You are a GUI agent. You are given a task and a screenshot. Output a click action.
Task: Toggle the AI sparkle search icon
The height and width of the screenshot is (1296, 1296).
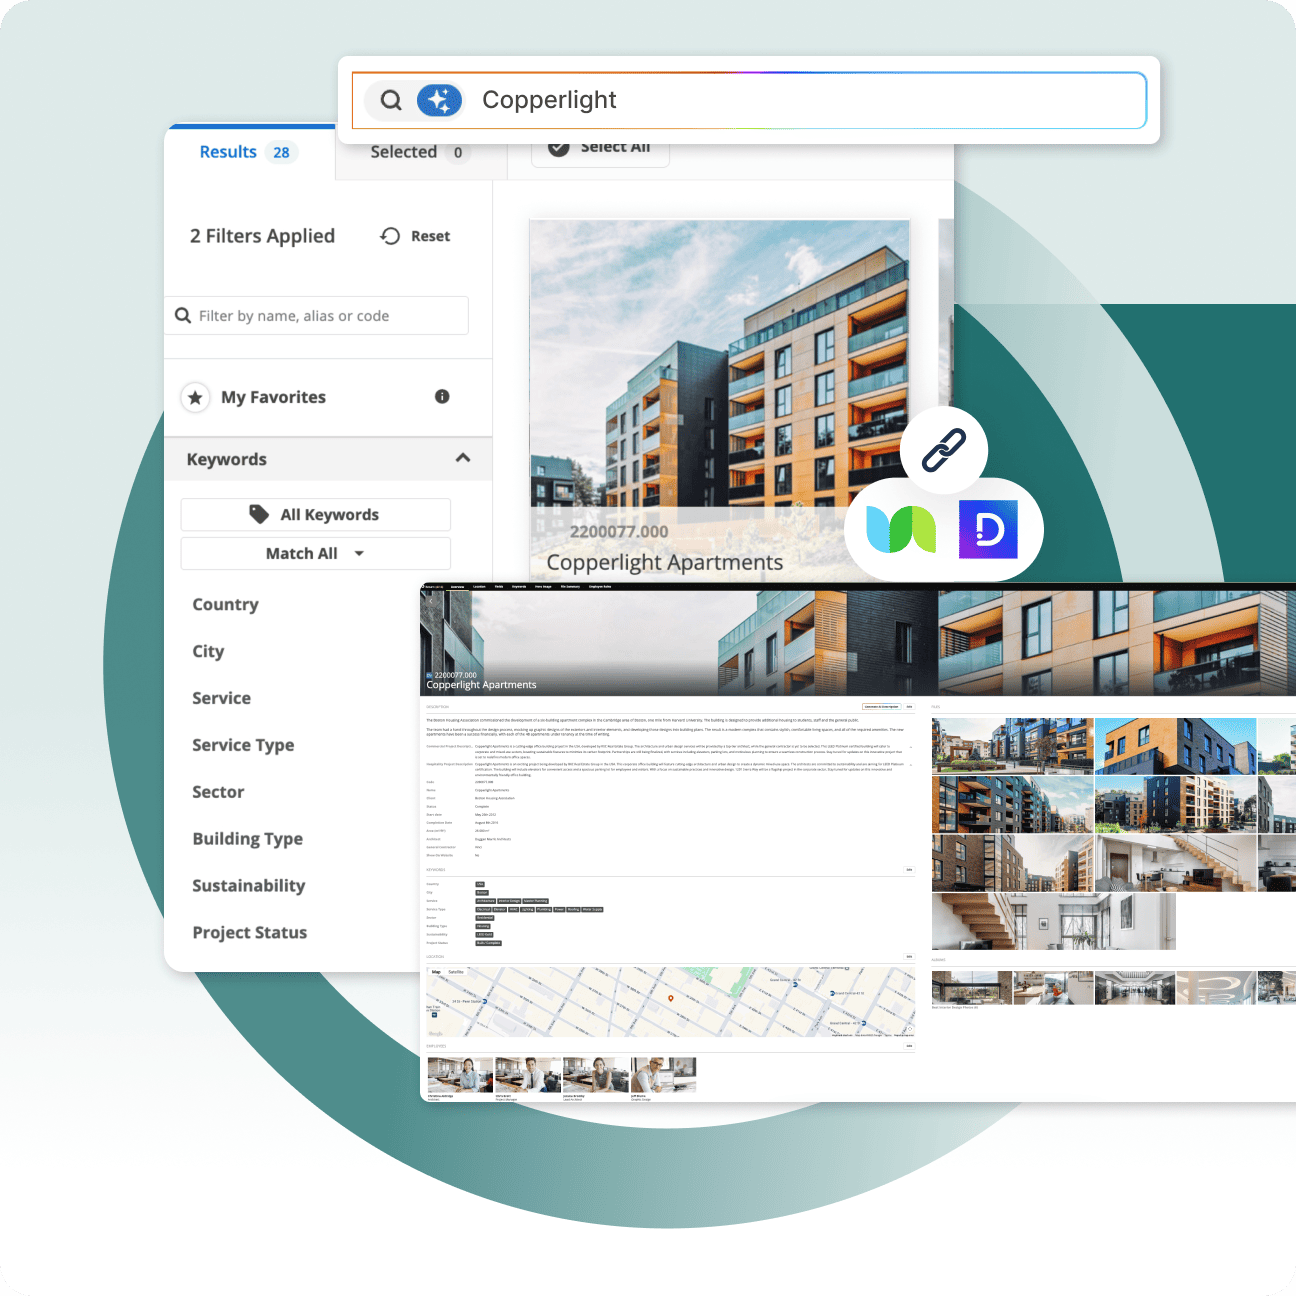[439, 100]
